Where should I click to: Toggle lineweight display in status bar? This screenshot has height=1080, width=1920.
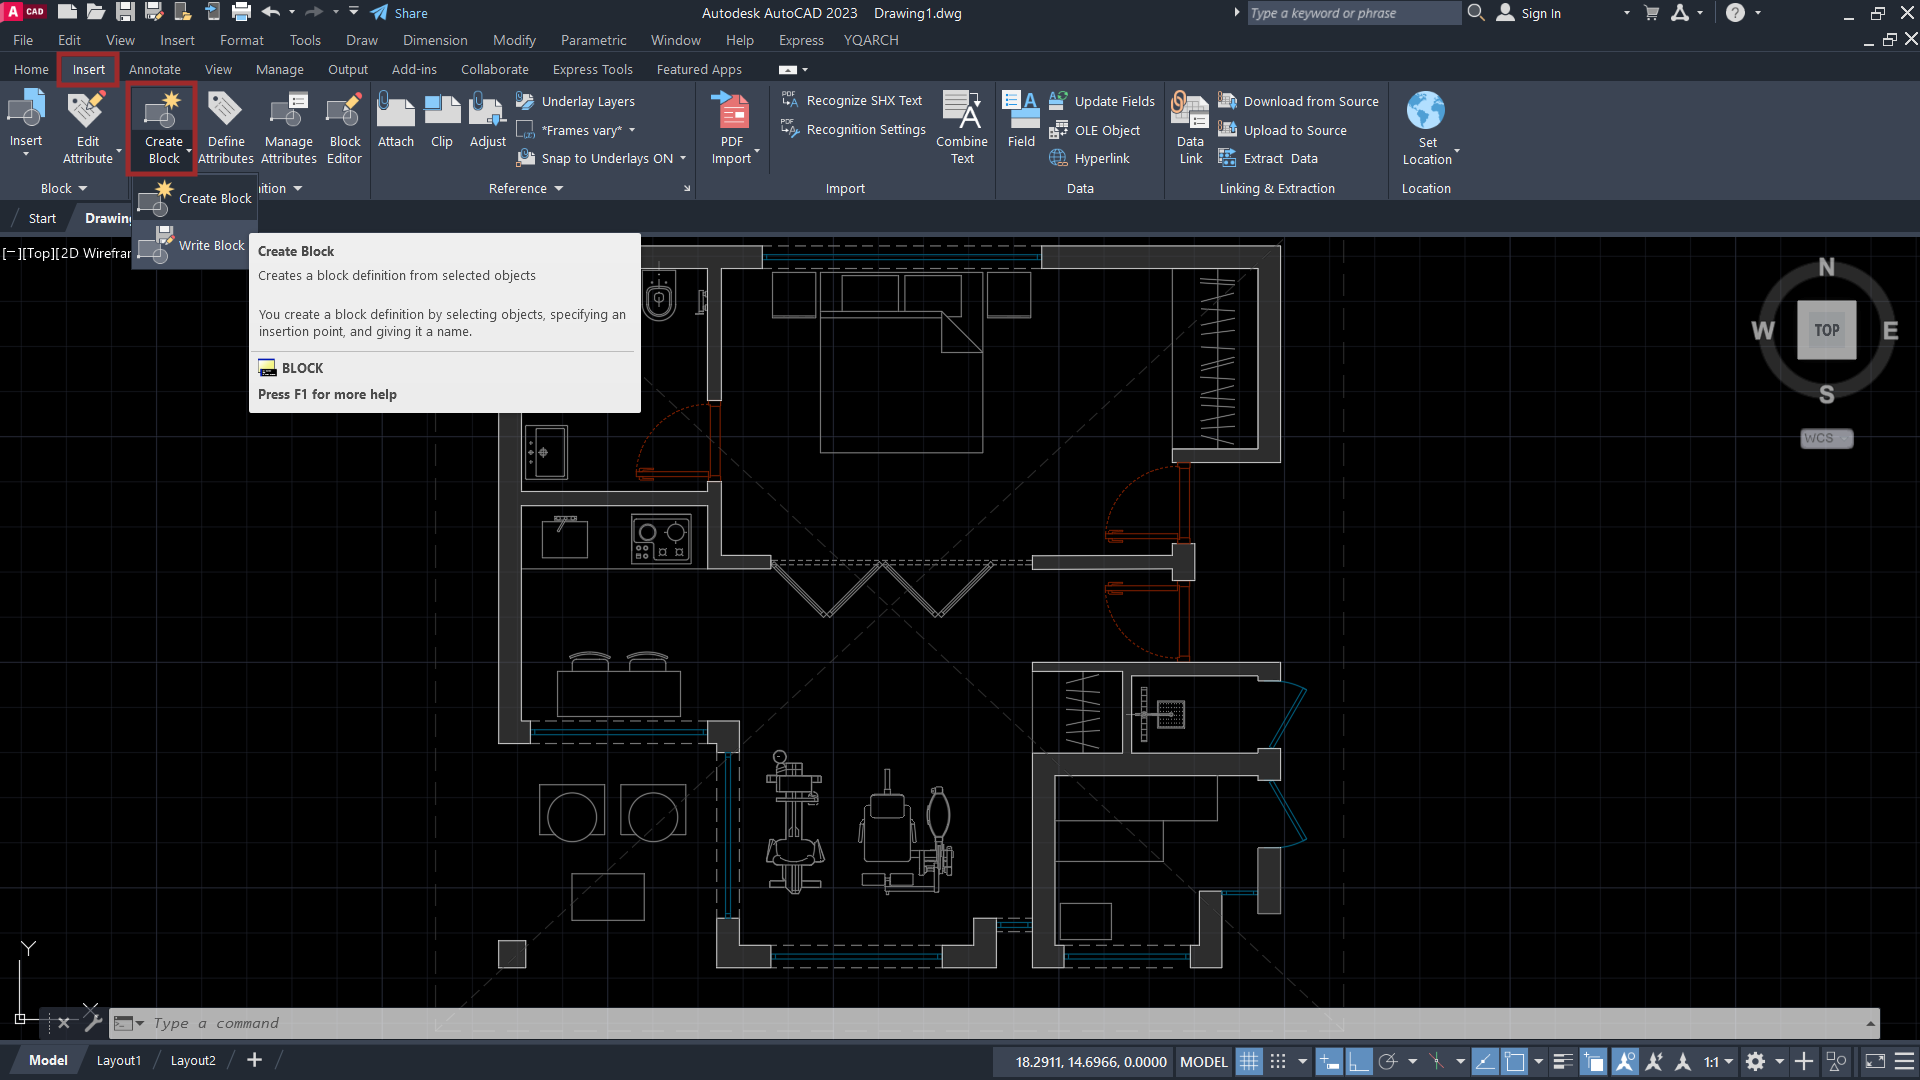click(x=1563, y=1062)
